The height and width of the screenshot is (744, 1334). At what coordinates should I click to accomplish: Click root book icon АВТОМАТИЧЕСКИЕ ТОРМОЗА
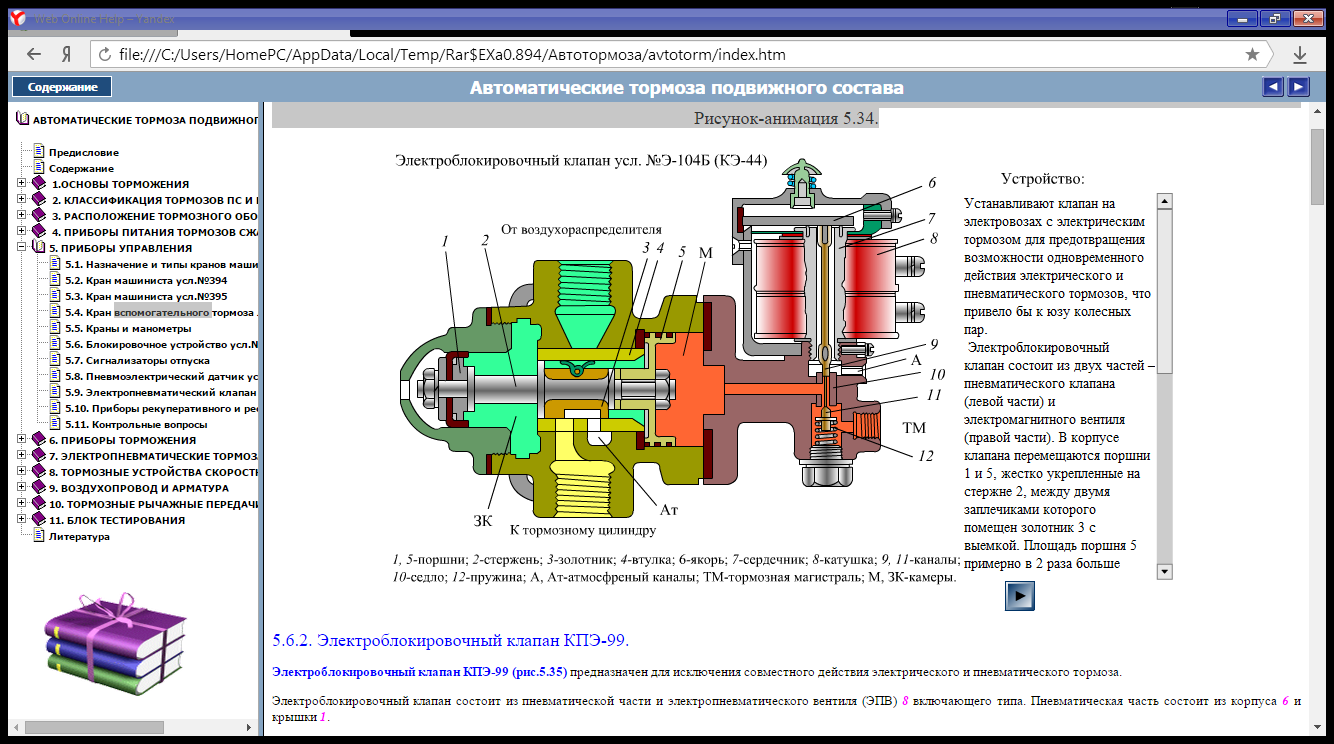coord(23,119)
